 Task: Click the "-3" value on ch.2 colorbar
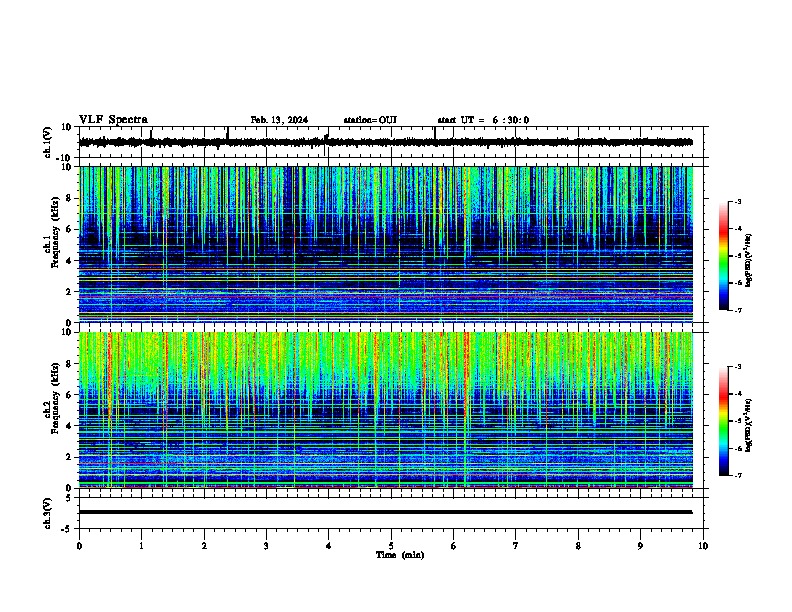(x=737, y=367)
